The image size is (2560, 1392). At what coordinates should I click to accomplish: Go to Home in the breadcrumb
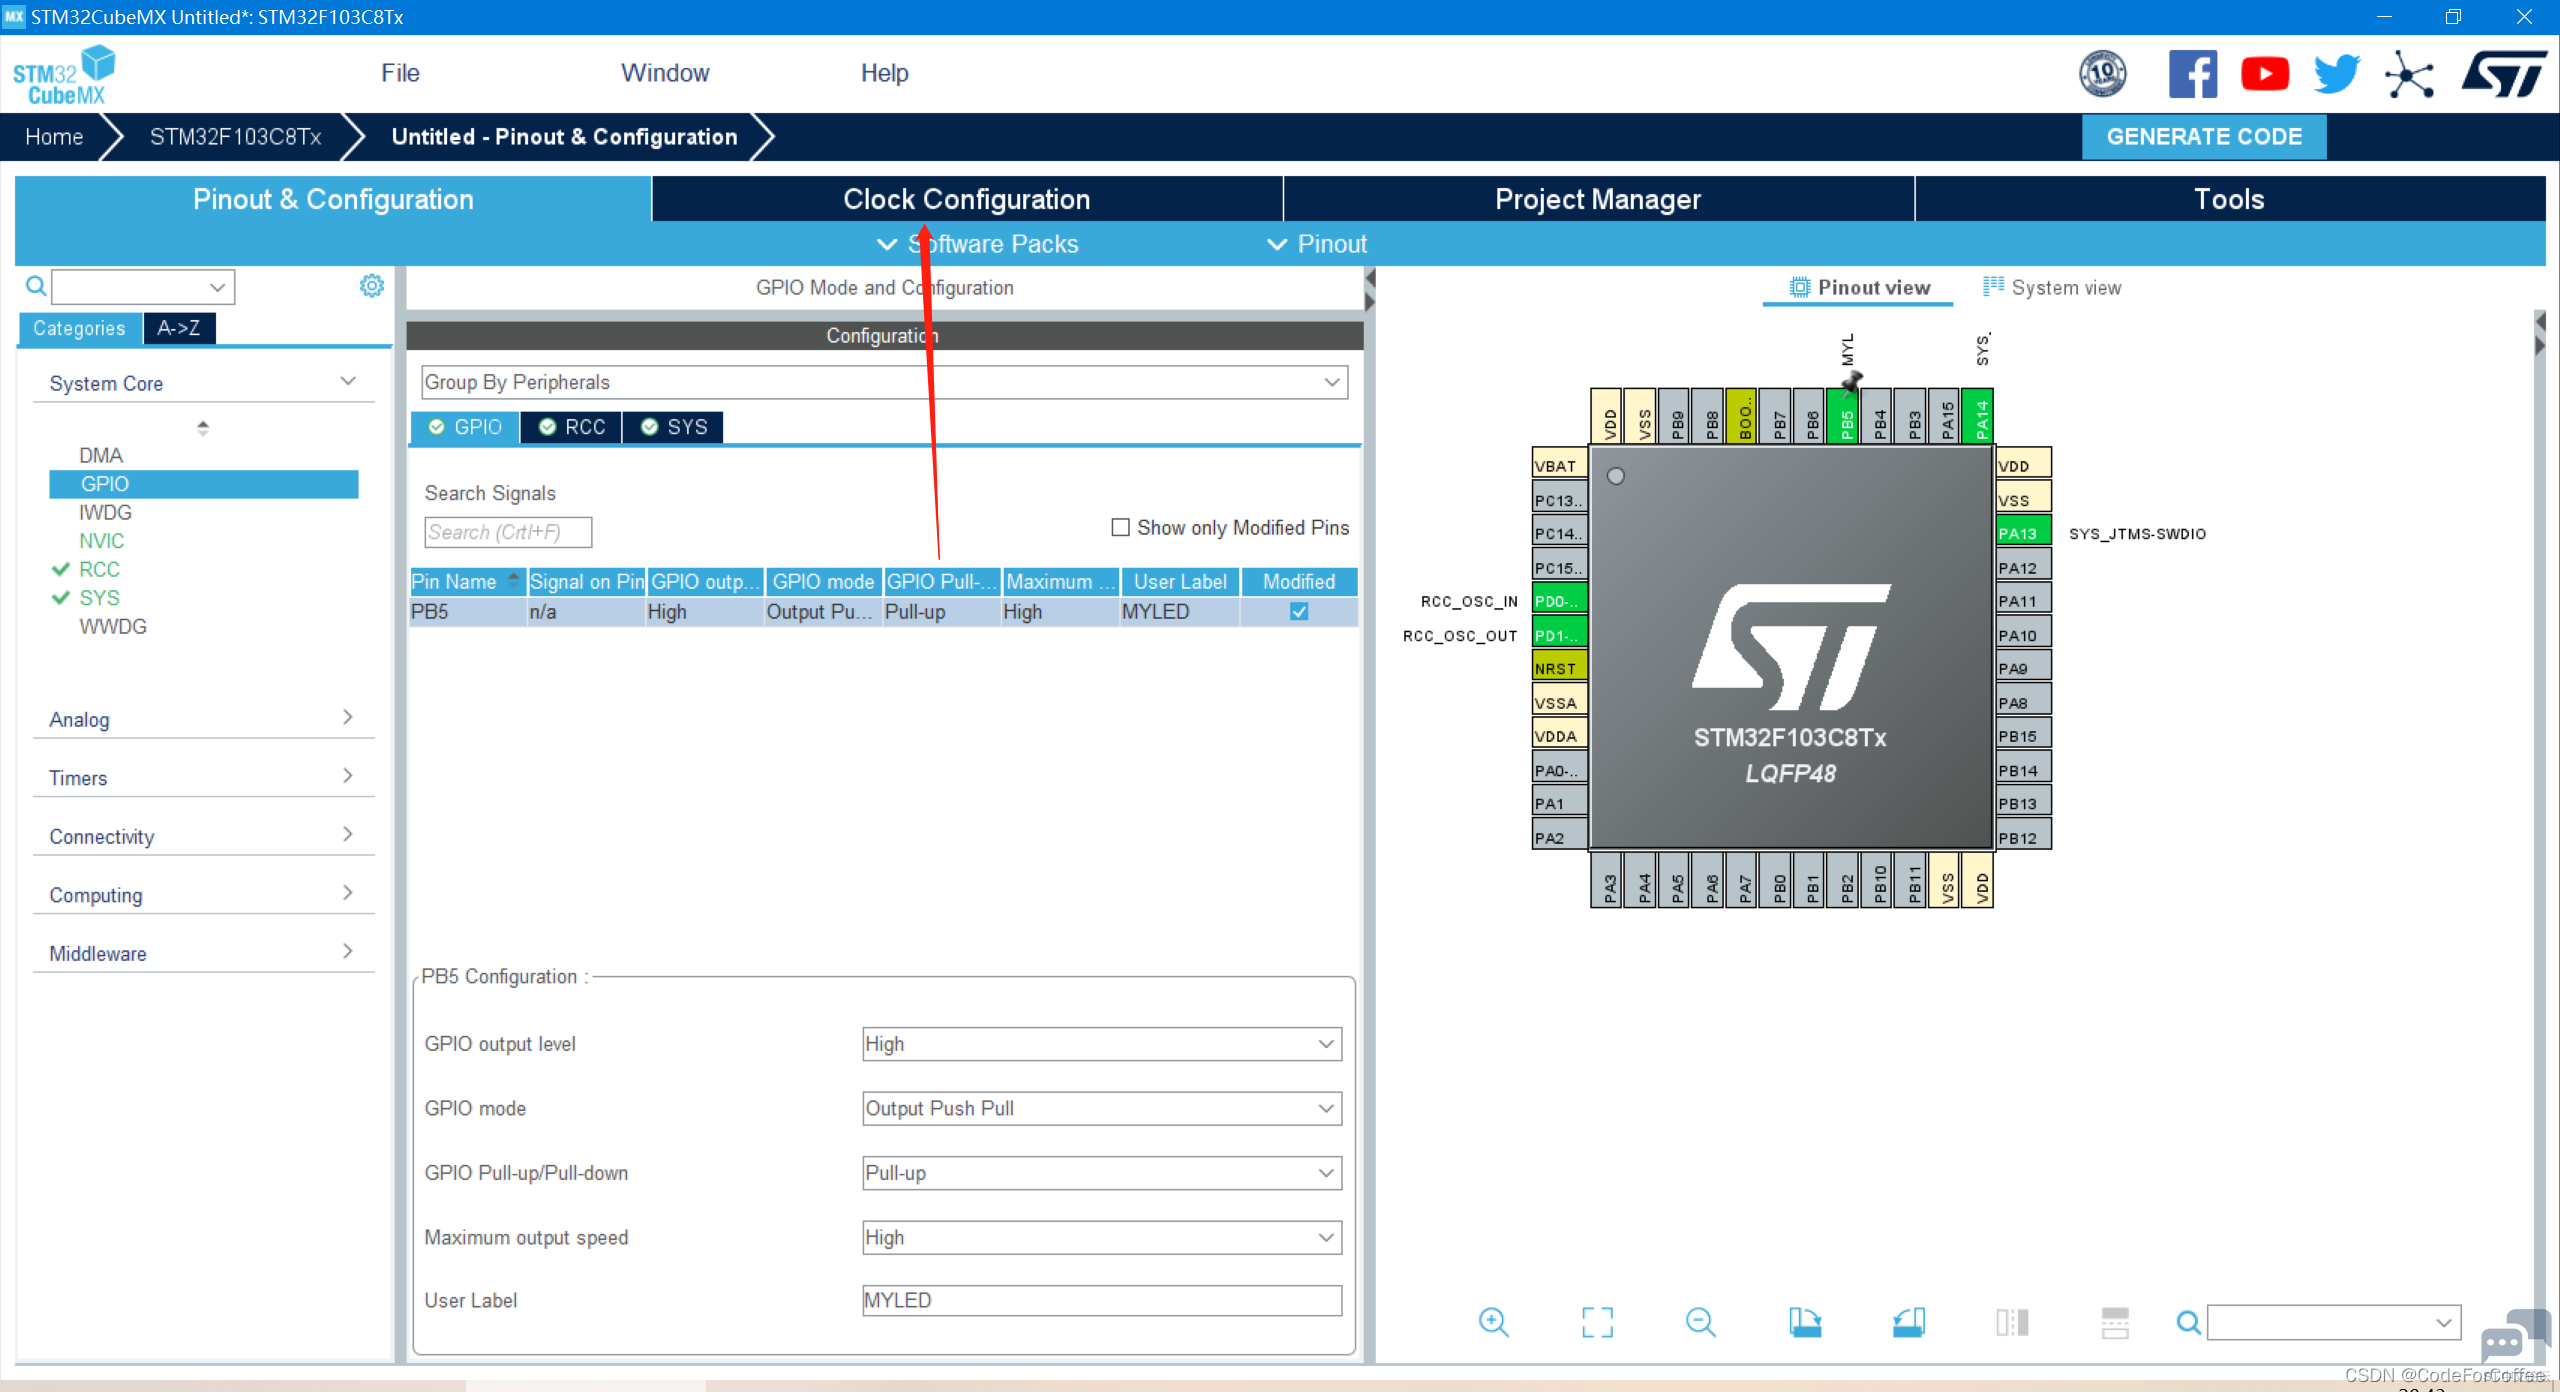point(54,137)
